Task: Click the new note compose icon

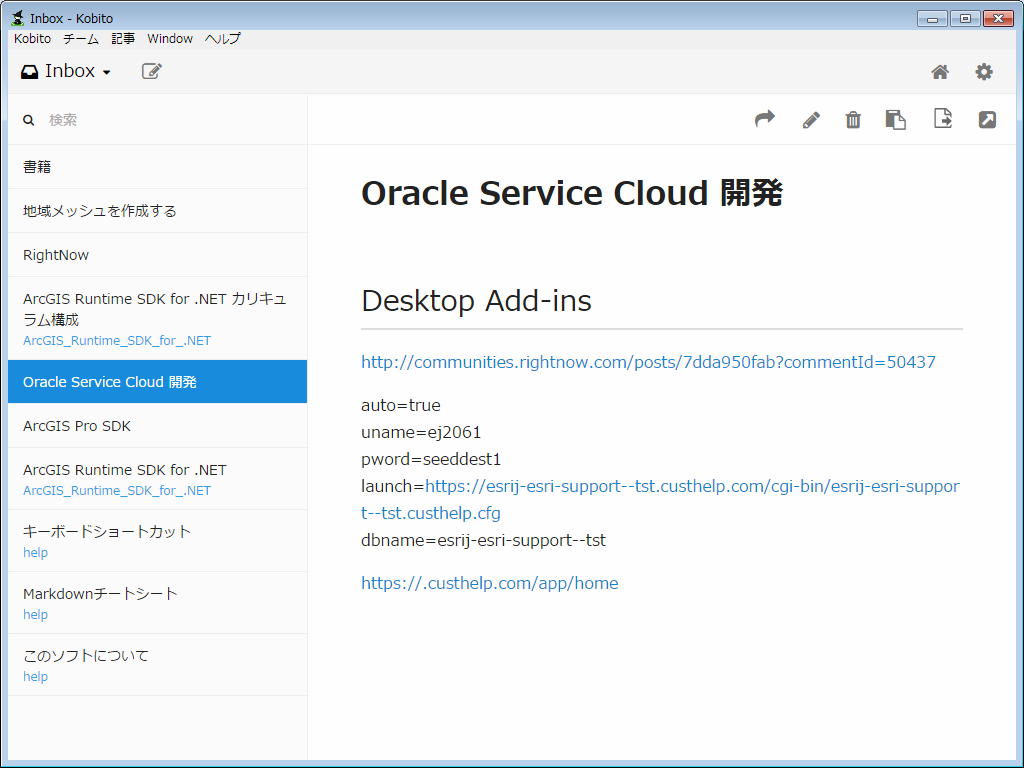Action: [x=152, y=71]
